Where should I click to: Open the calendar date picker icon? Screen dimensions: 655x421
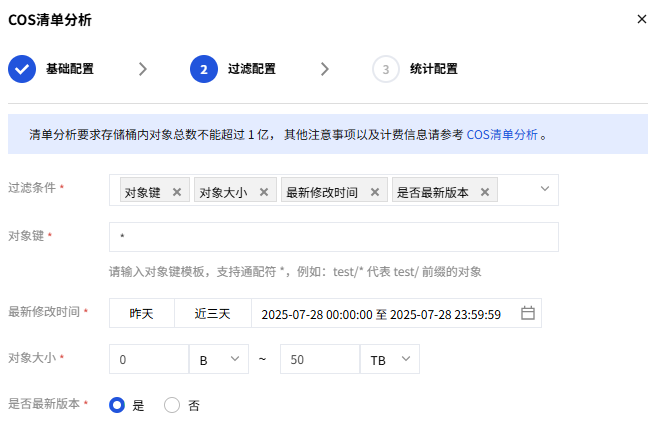pyautogui.click(x=528, y=313)
